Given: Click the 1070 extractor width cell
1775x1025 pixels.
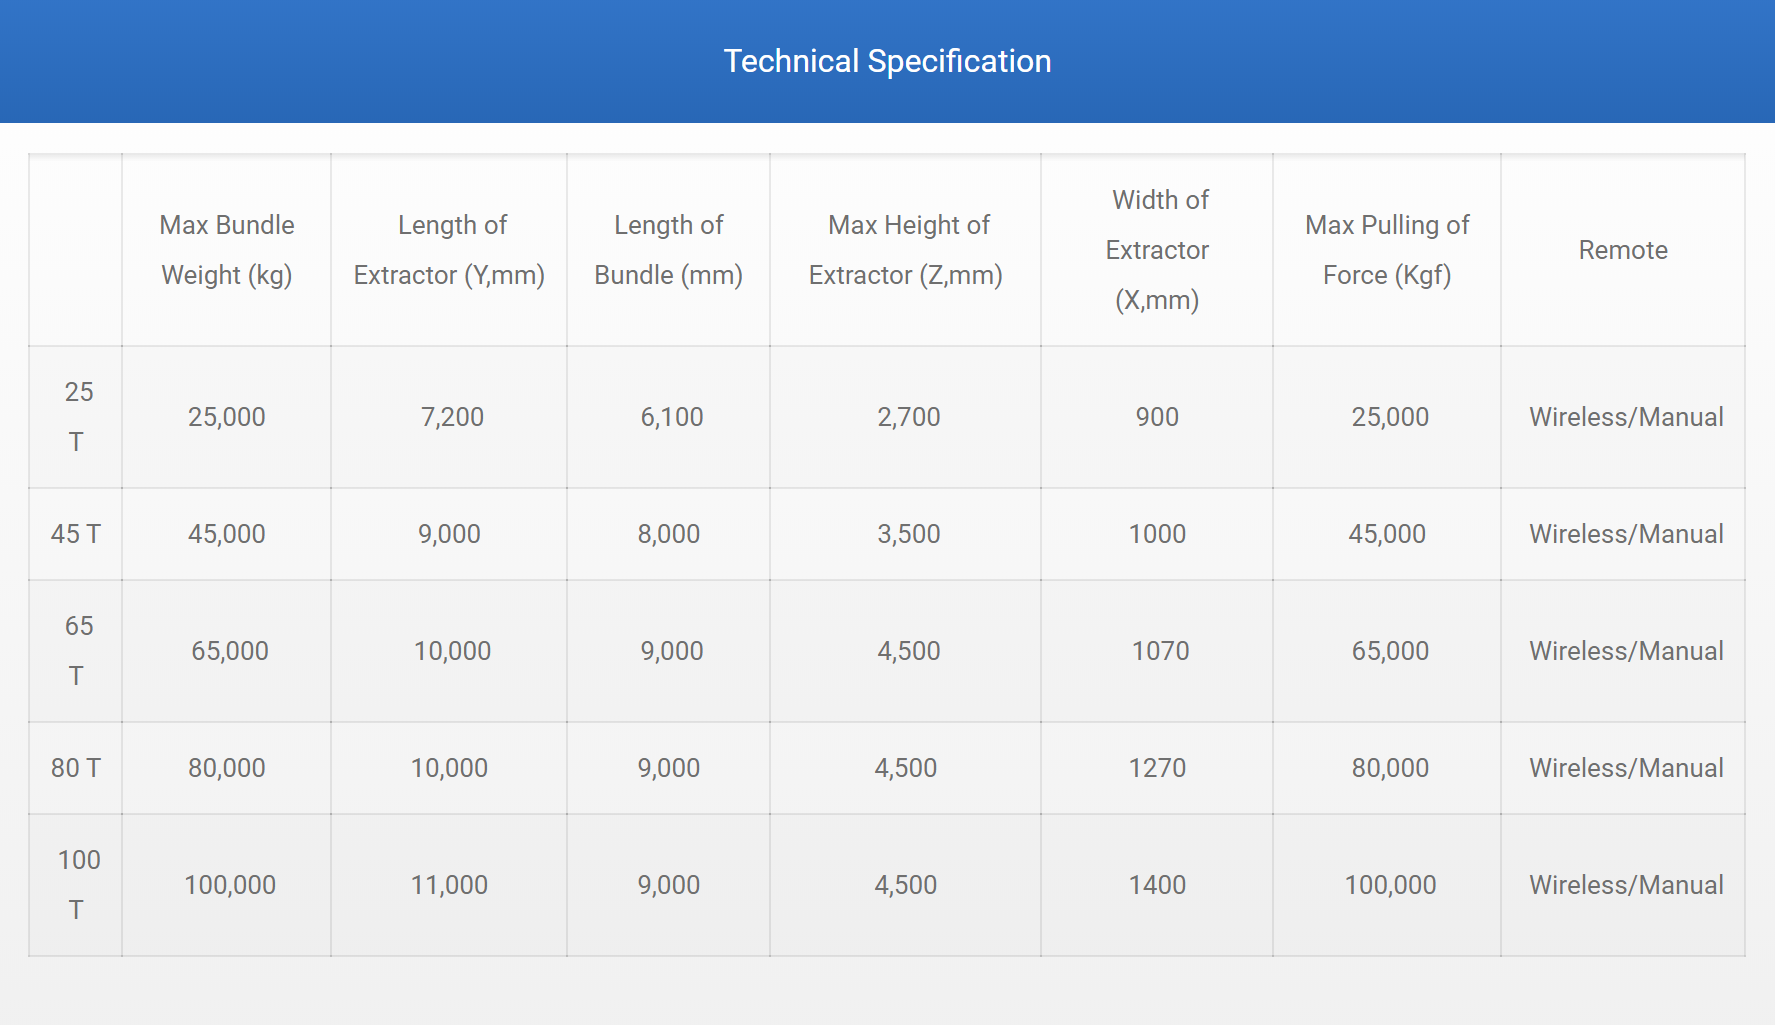Looking at the screenshot, I should pyautogui.click(x=1160, y=651).
